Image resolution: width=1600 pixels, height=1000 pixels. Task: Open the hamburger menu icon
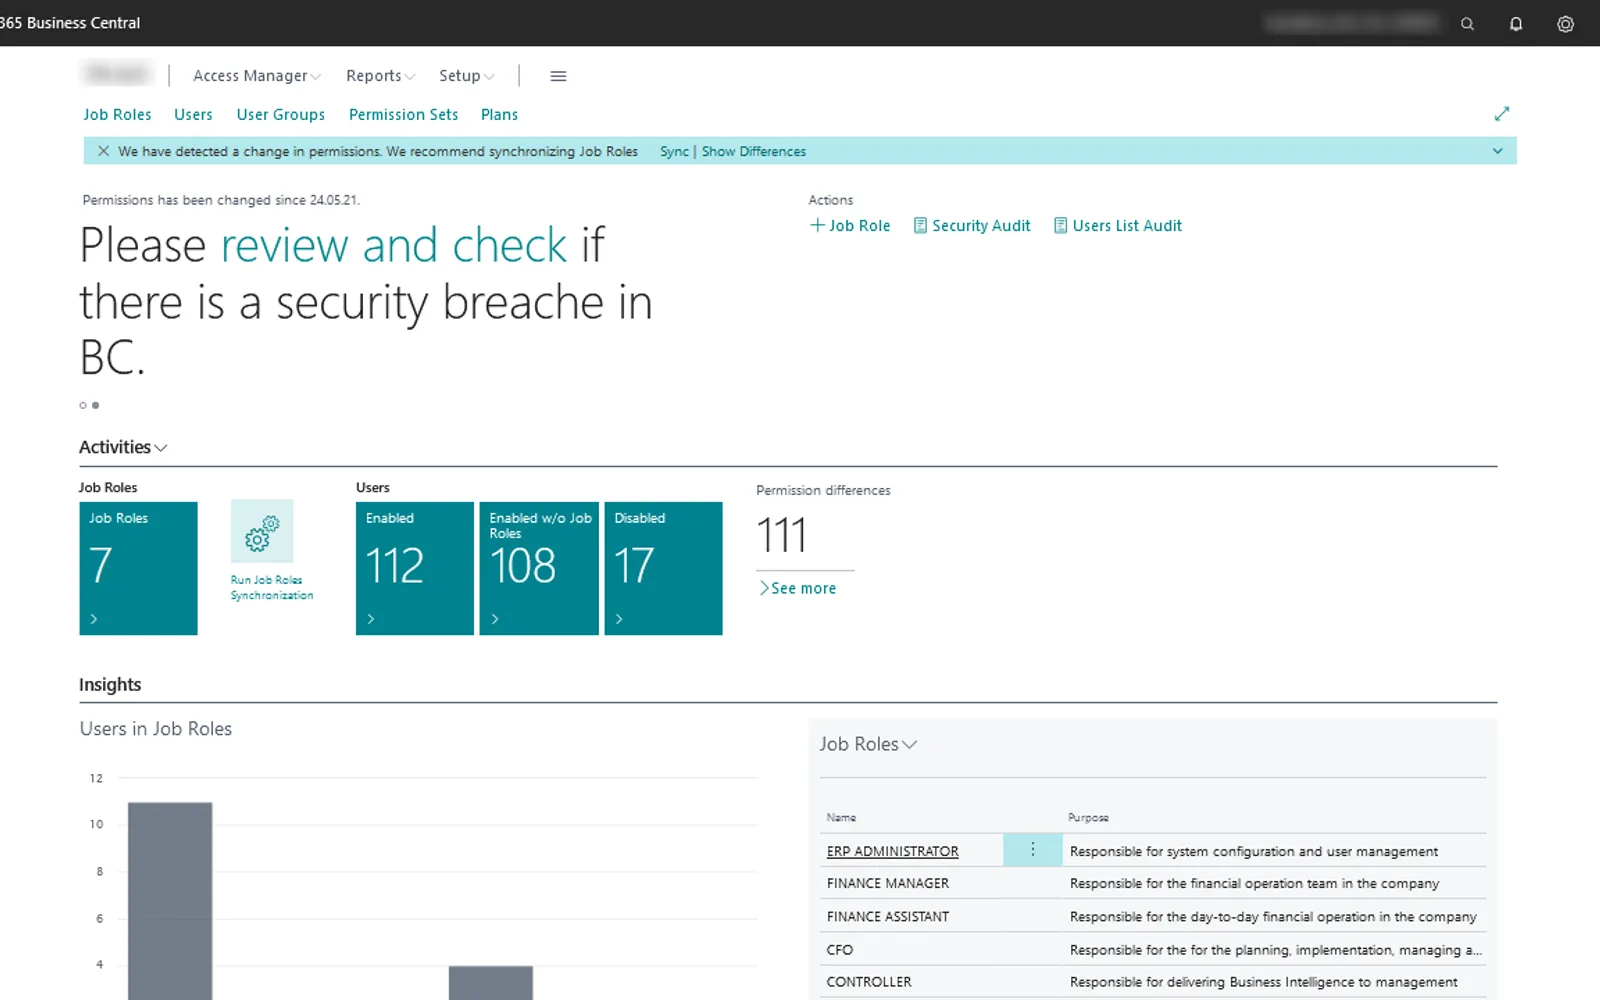[x=558, y=76]
